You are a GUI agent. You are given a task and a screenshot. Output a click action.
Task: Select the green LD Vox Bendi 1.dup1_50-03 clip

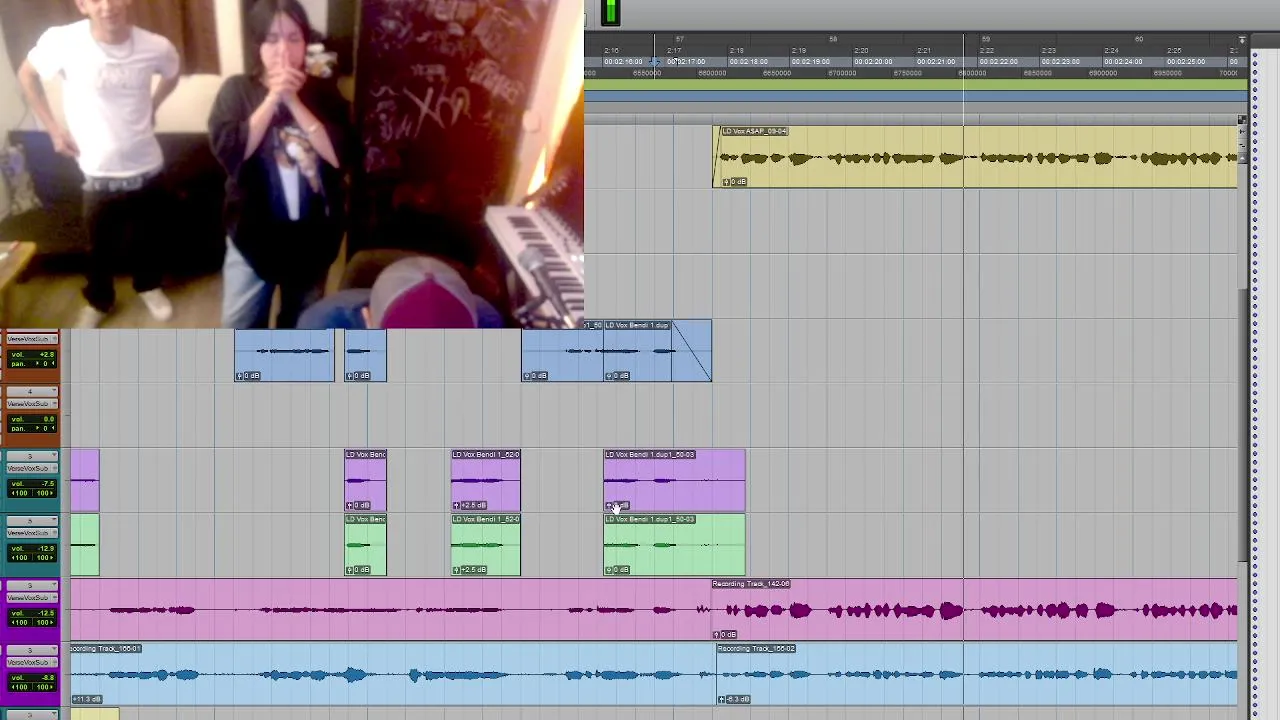click(x=674, y=546)
